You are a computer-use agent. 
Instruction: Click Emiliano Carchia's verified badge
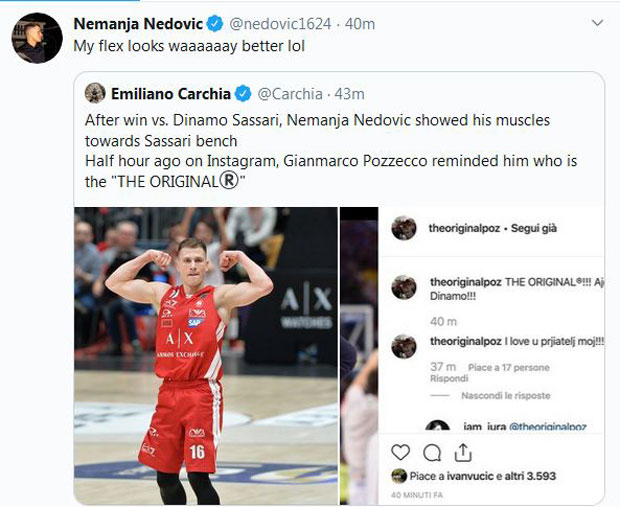click(x=243, y=94)
